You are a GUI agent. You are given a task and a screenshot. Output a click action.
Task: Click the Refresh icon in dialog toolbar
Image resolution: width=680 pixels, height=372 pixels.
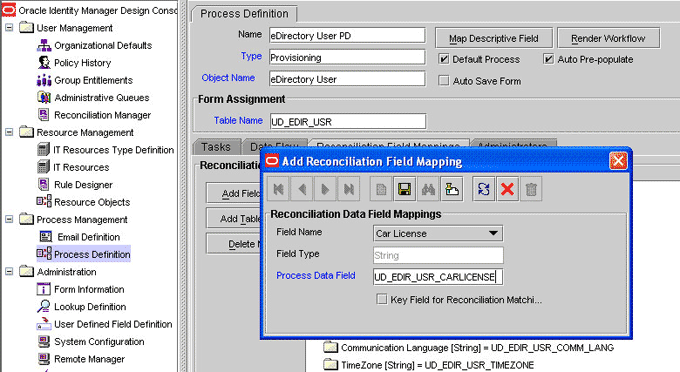(x=484, y=189)
